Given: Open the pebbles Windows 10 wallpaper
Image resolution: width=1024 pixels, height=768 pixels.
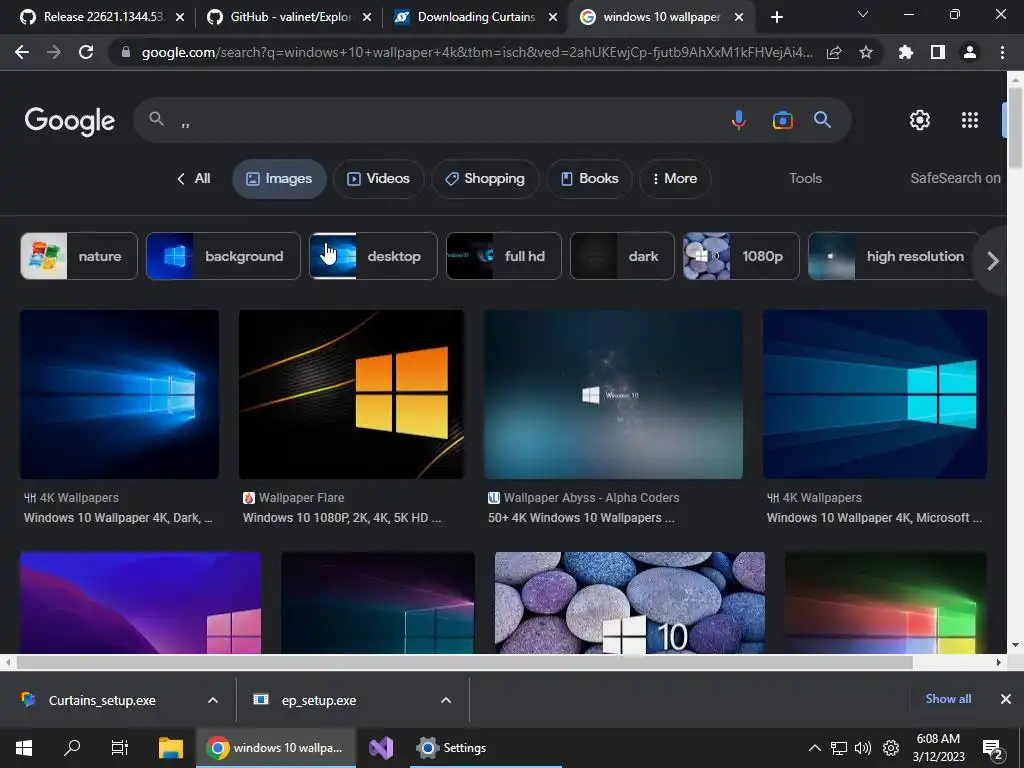Looking at the screenshot, I should [630, 603].
